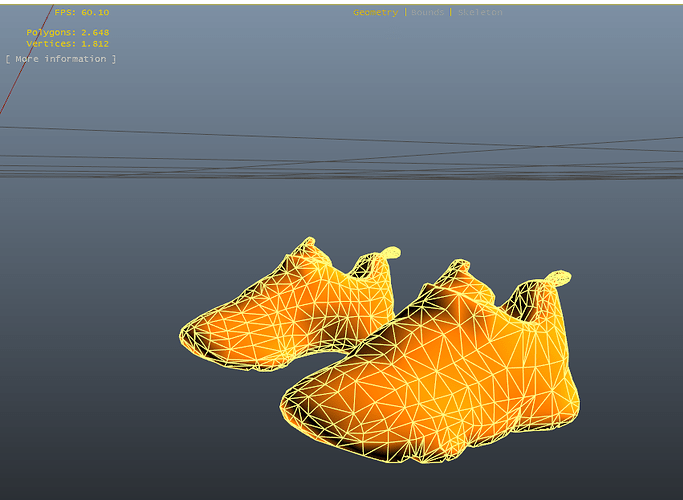Select the Polygons count label

click(x=68, y=32)
